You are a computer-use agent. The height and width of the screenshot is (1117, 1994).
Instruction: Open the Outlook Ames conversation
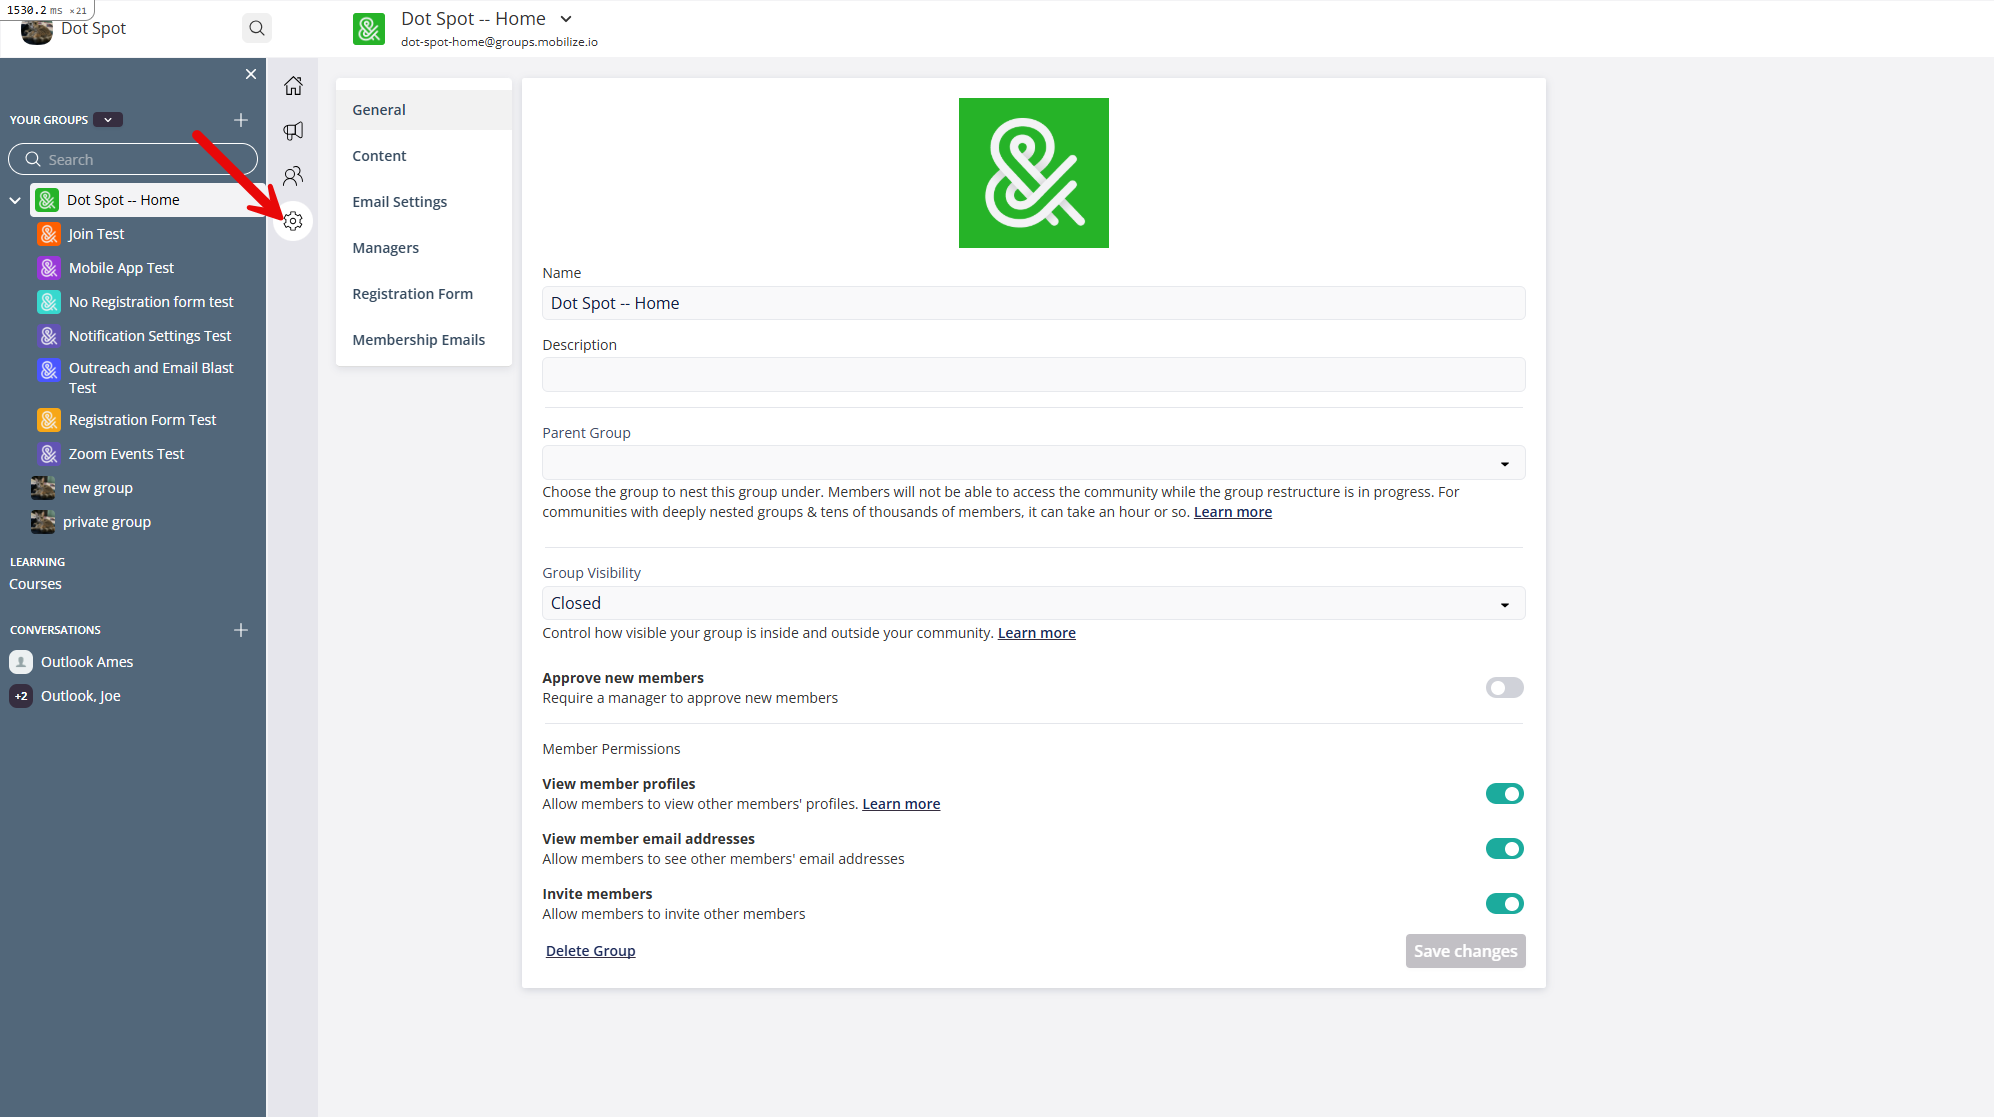pyautogui.click(x=87, y=662)
